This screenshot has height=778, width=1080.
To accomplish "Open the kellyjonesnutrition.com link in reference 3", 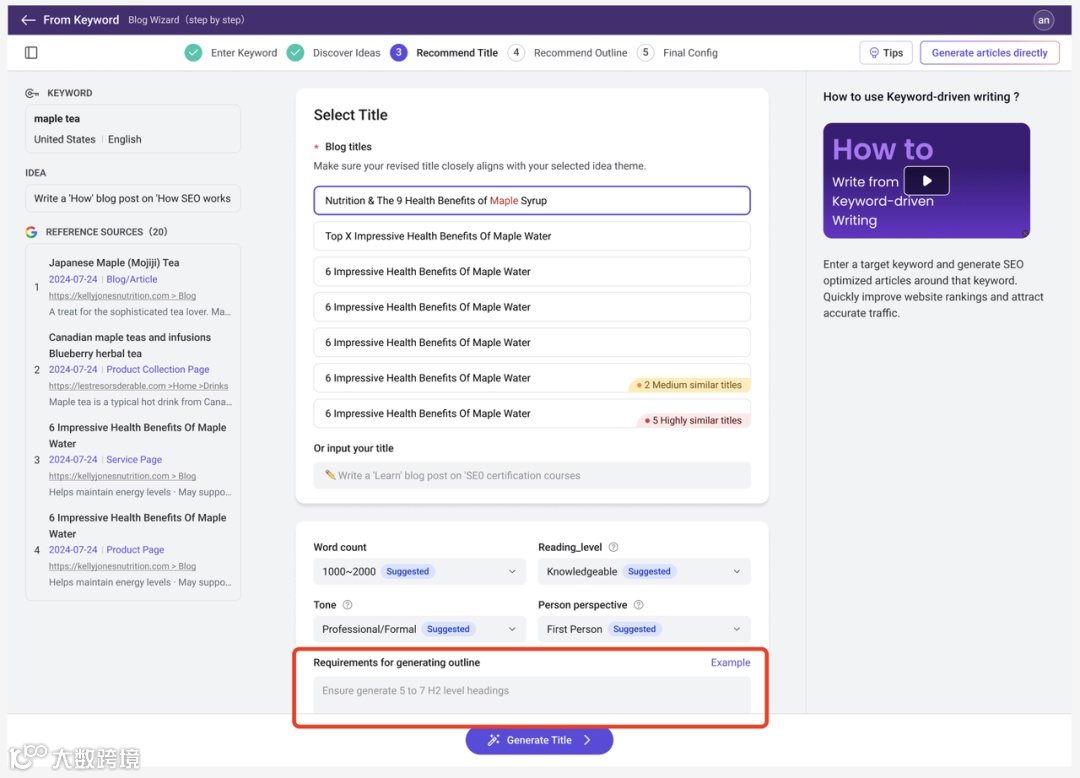I will 122,476.
